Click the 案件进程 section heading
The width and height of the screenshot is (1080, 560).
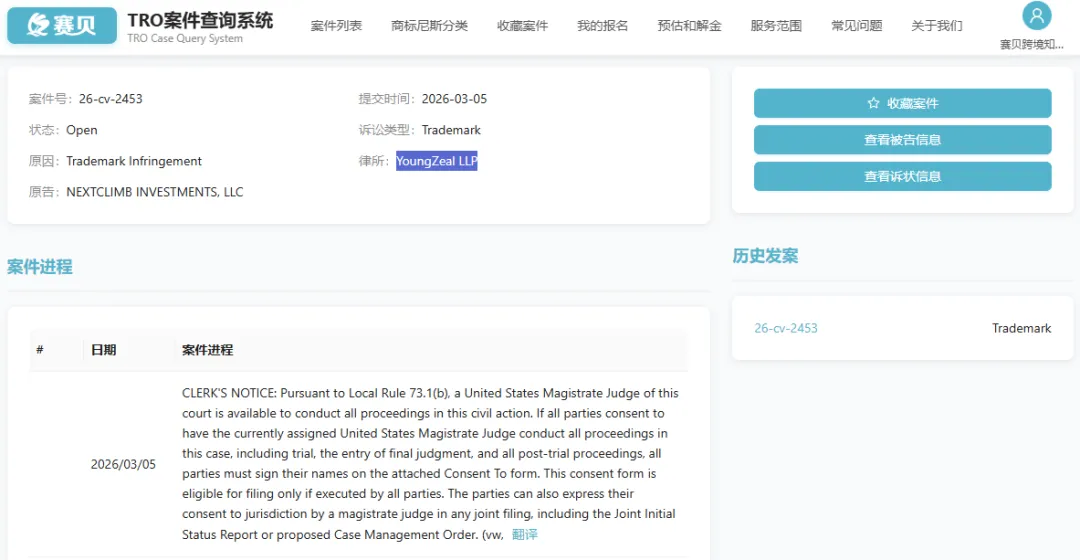[40, 267]
